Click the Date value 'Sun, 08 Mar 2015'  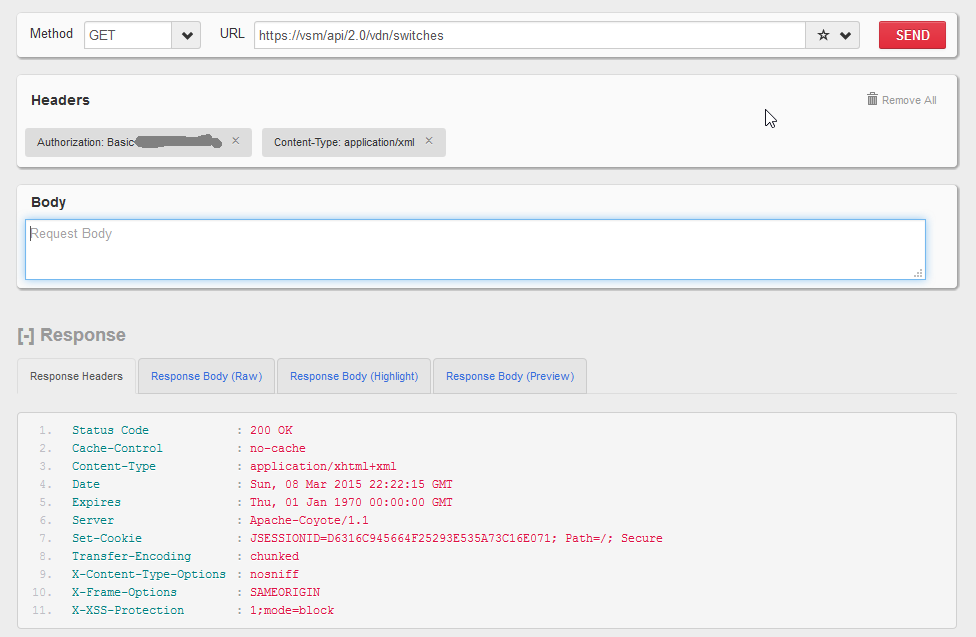(351, 484)
